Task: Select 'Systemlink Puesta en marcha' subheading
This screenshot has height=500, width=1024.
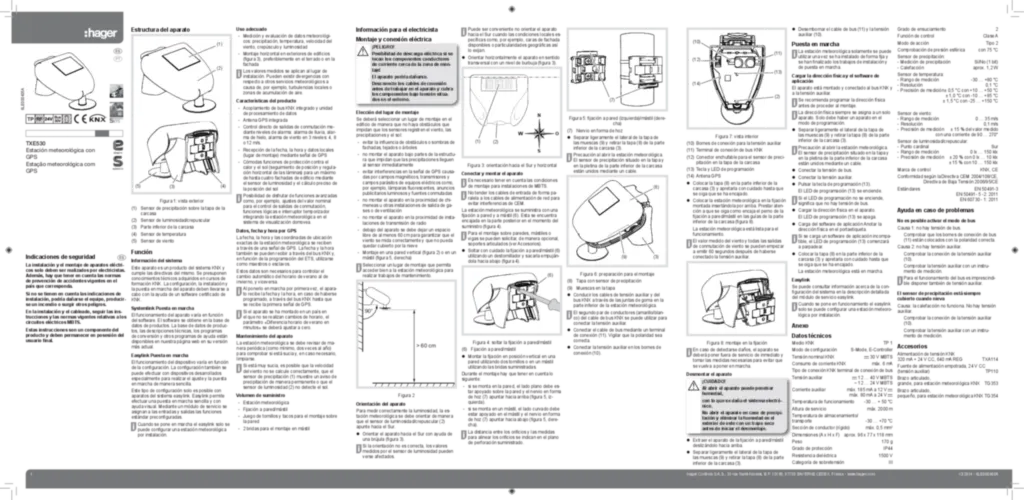Action: (x=163, y=307)
